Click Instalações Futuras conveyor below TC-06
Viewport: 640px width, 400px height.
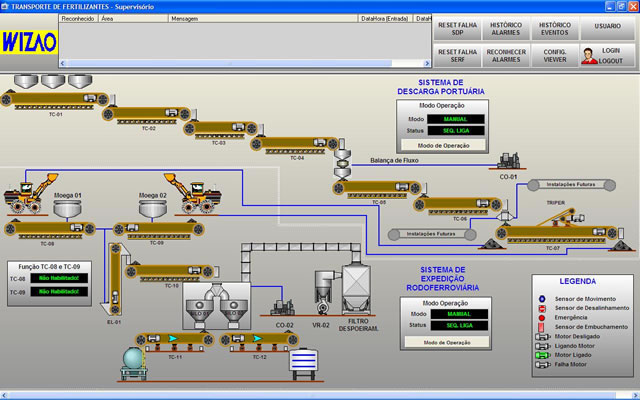[x=431, y=234]
